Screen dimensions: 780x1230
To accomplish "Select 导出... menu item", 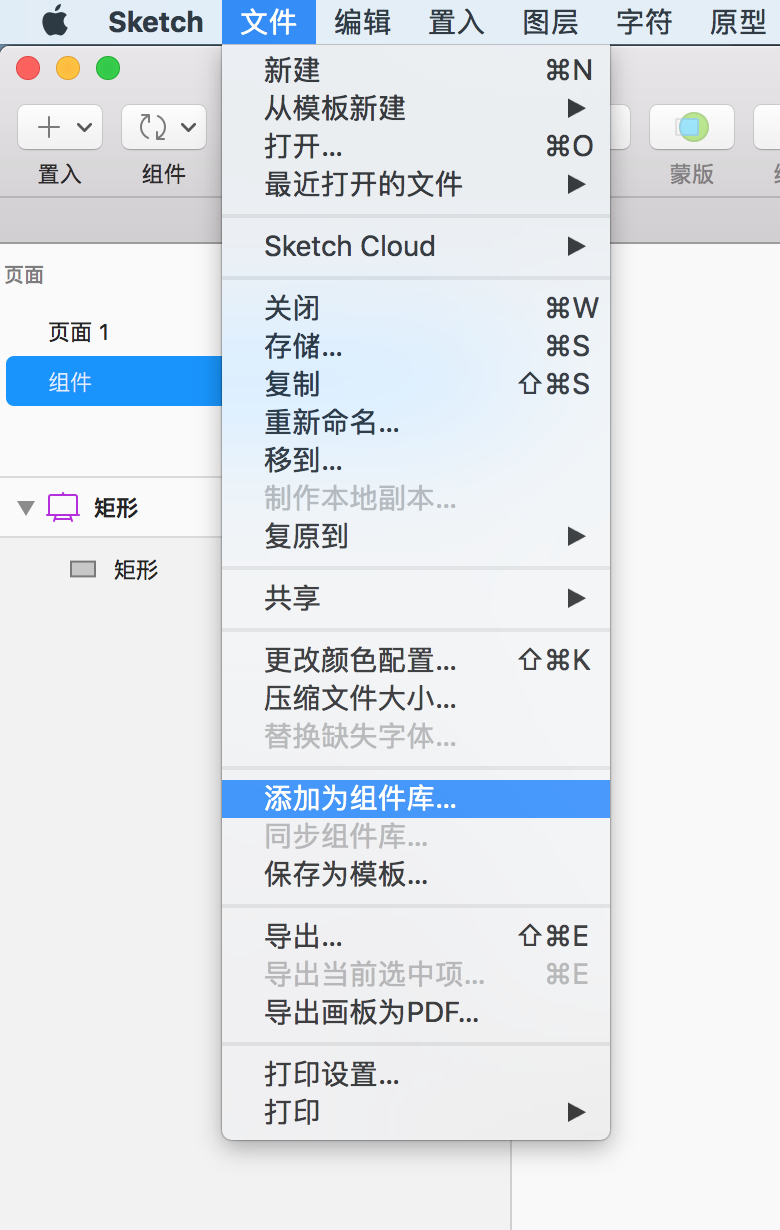I will point(416,936).
